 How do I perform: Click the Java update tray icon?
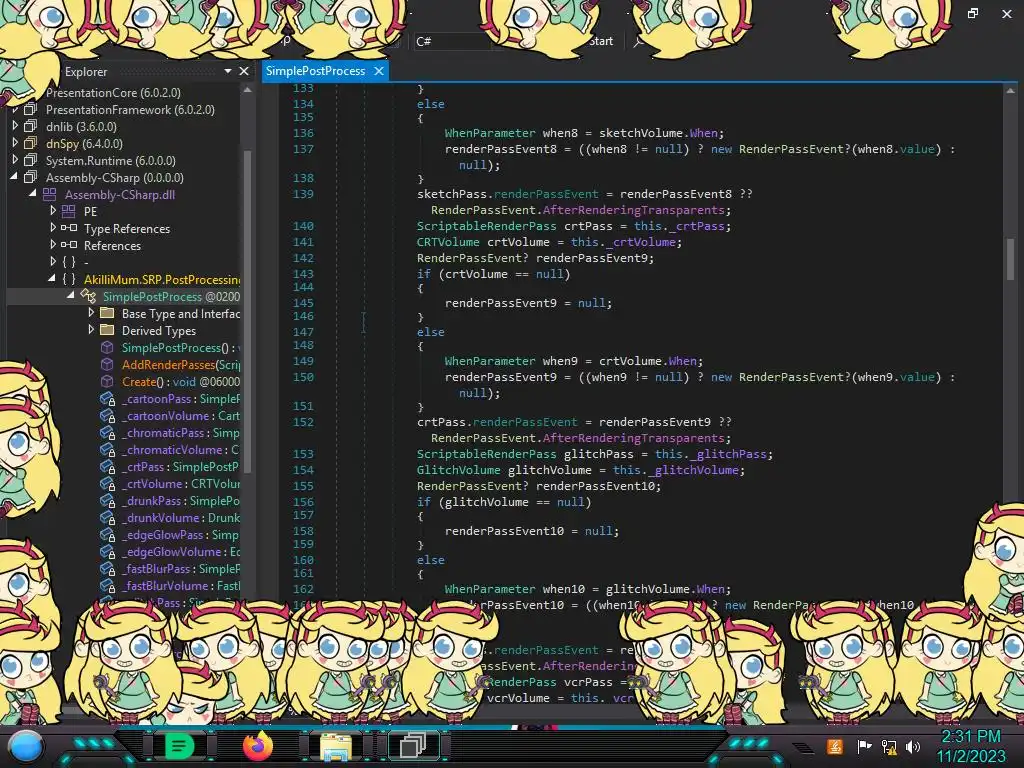click(x=835, y=746)
